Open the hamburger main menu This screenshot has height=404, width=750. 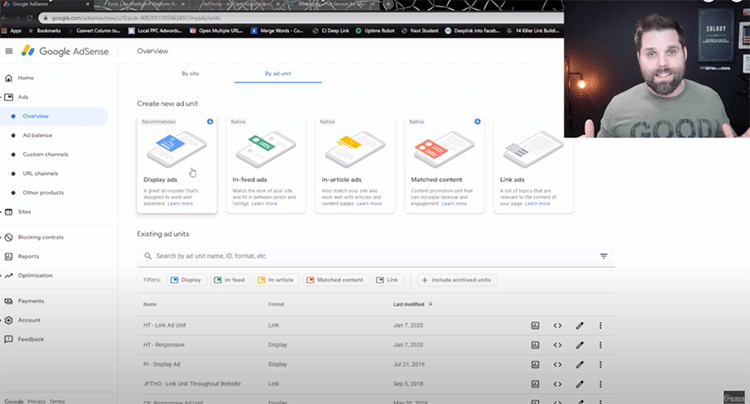(9, 50)
